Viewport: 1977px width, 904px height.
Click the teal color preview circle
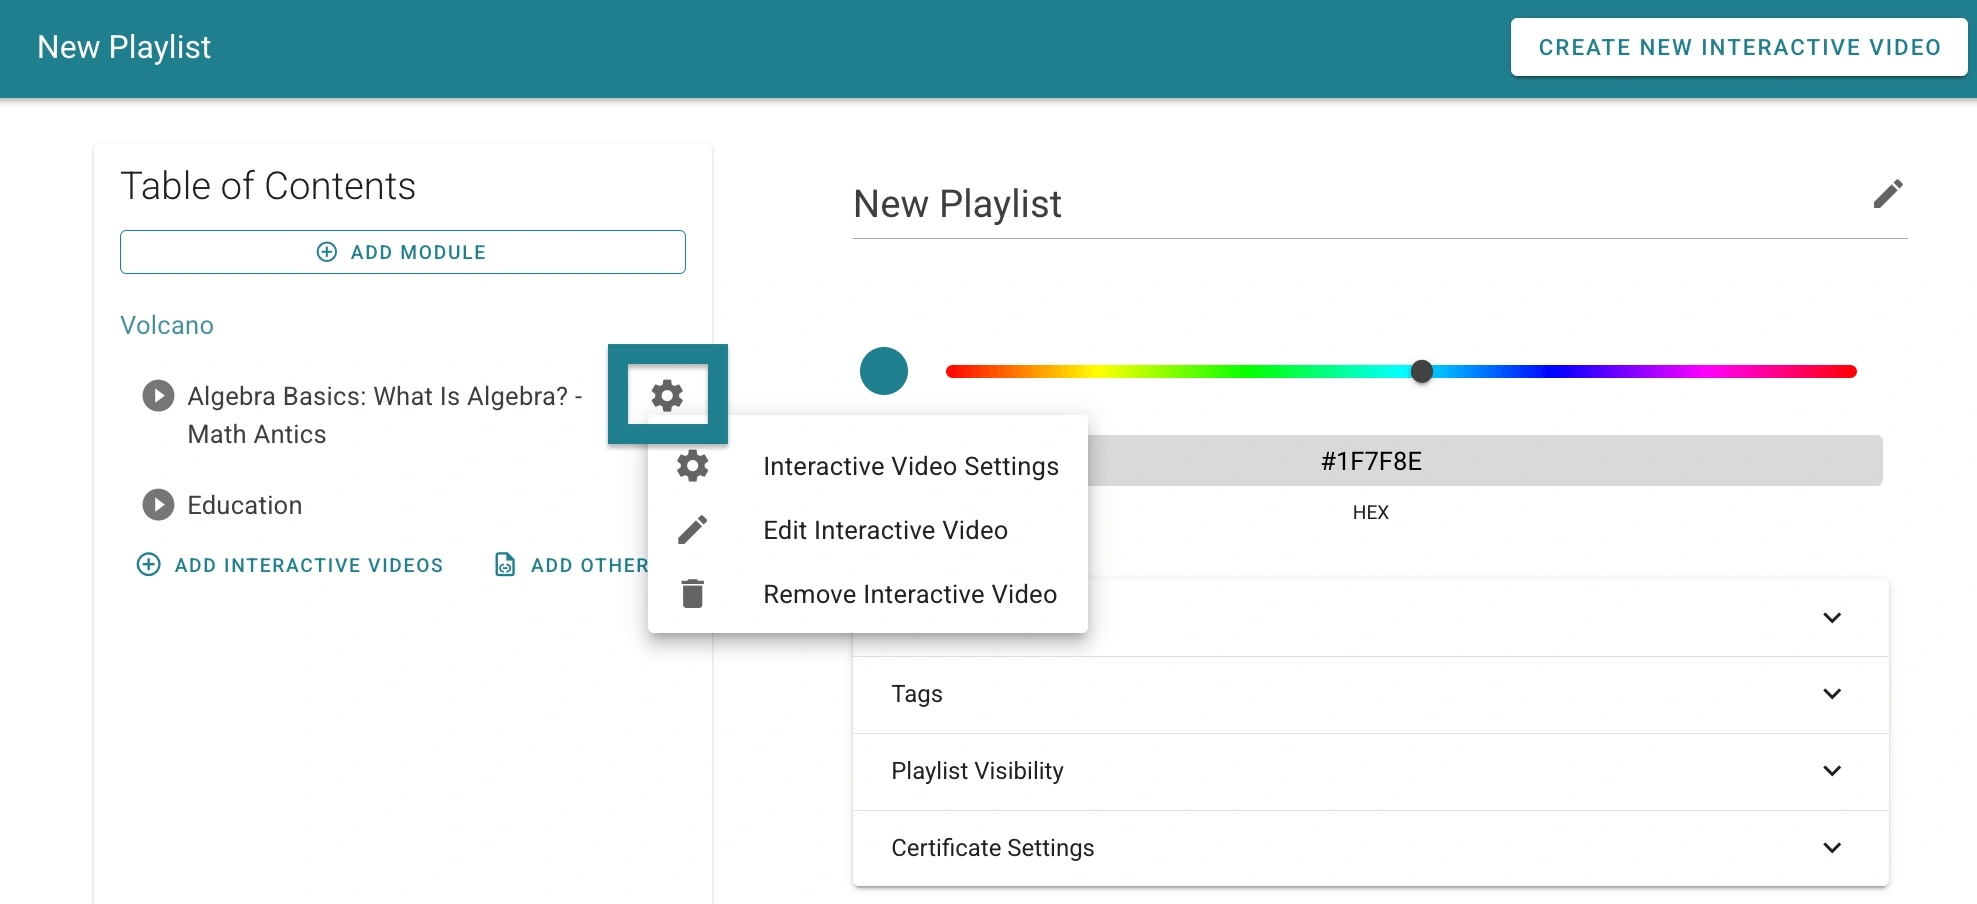pos(884,371)
